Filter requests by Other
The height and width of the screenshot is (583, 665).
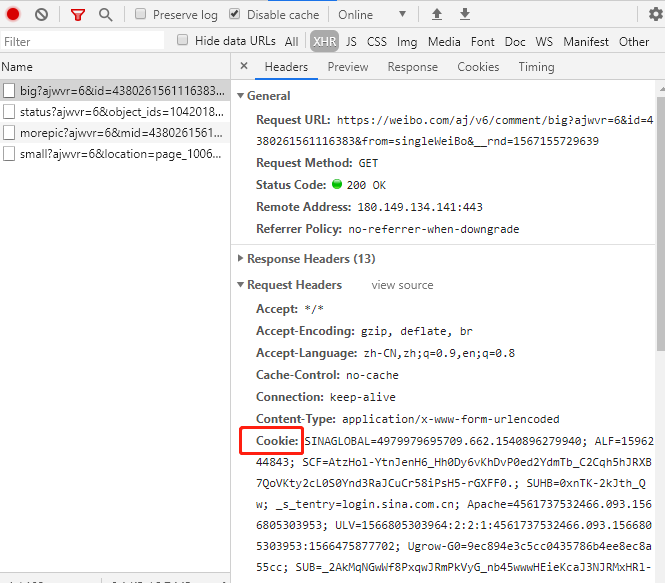[x=634, y=42]
